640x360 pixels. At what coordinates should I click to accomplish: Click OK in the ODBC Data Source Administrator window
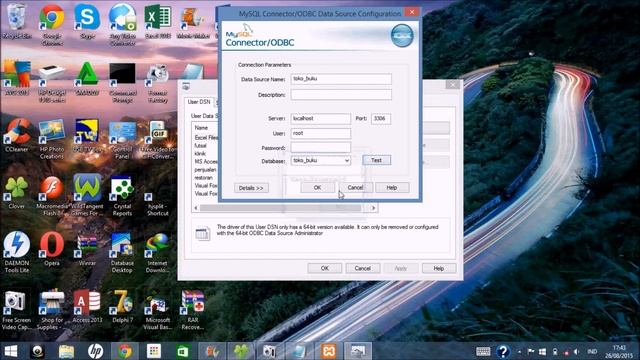click(325, 268)
